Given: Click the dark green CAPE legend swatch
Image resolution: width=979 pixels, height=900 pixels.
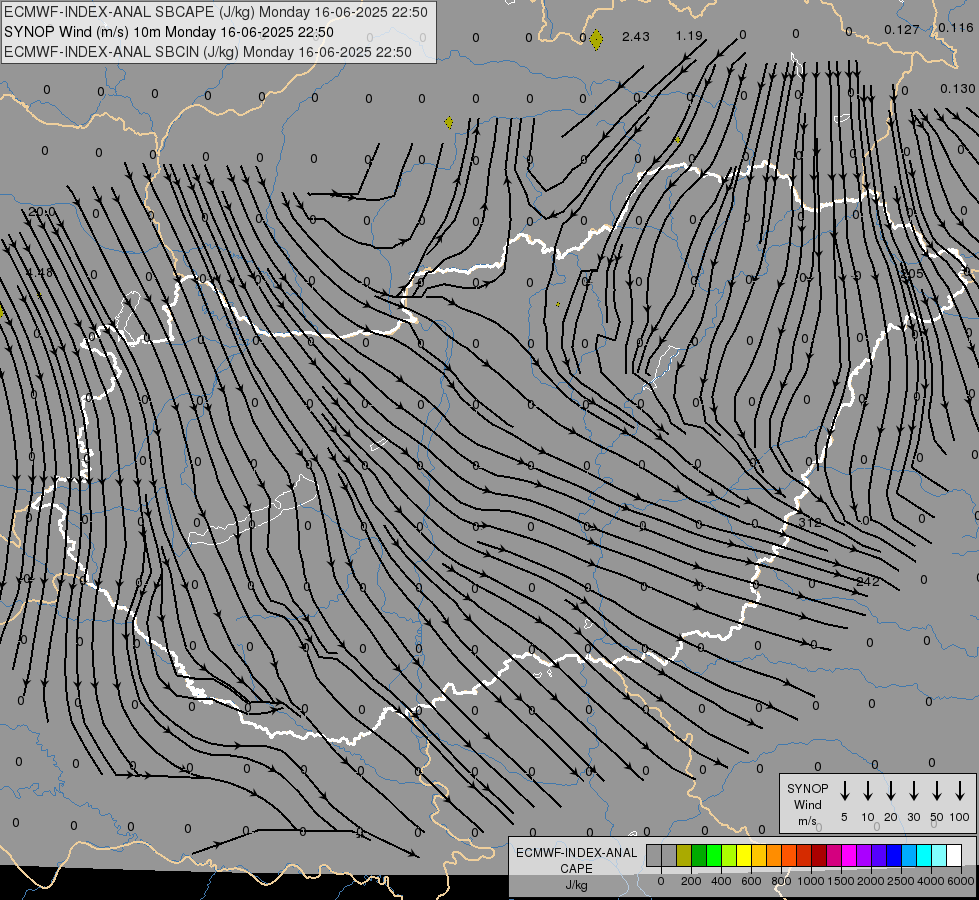Looking at the screenshot, I should click(699, 855).
